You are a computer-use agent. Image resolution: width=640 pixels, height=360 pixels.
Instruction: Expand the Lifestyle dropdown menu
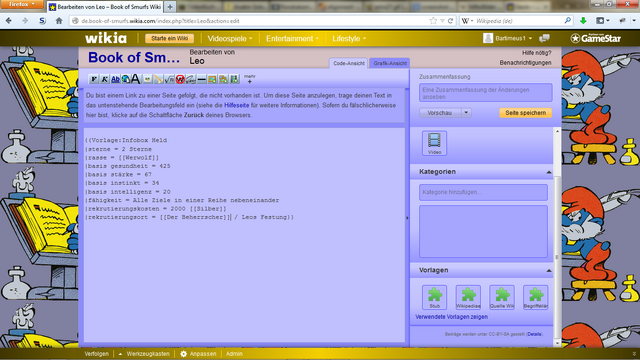click(x=349, y=38)
